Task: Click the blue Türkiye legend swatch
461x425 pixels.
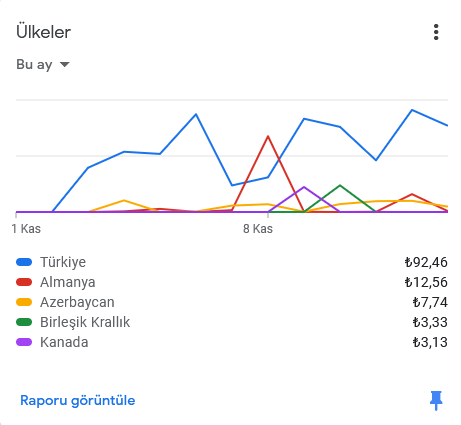Action: coord(24,262)
